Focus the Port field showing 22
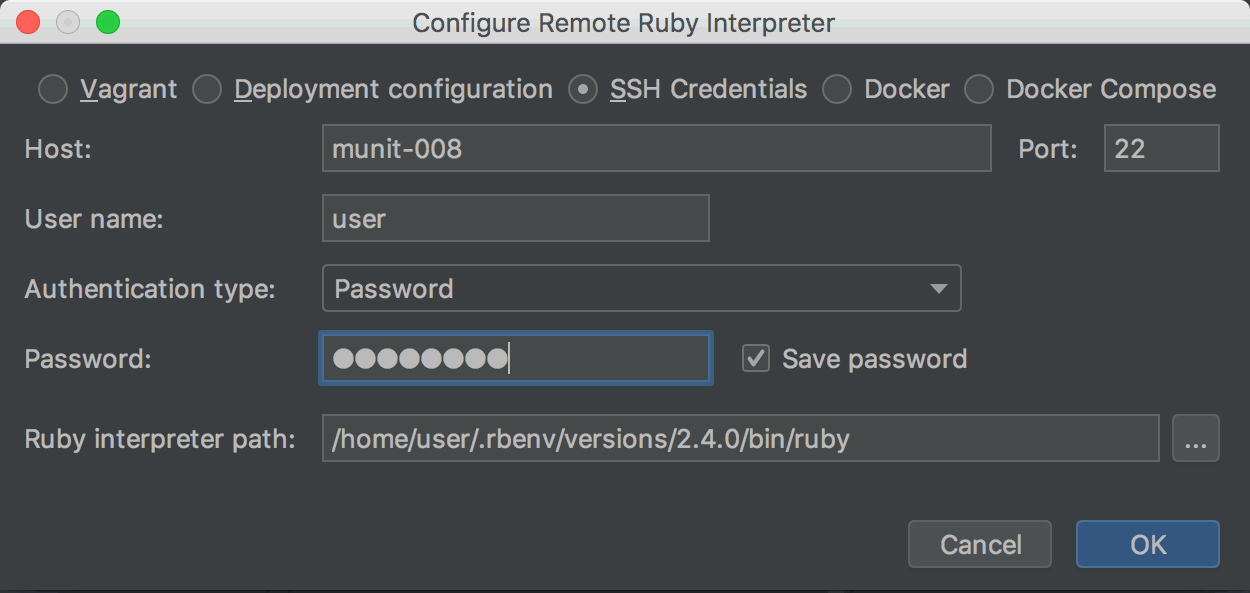Screen dimensions: 1250x593 (x=1161, y=149)
